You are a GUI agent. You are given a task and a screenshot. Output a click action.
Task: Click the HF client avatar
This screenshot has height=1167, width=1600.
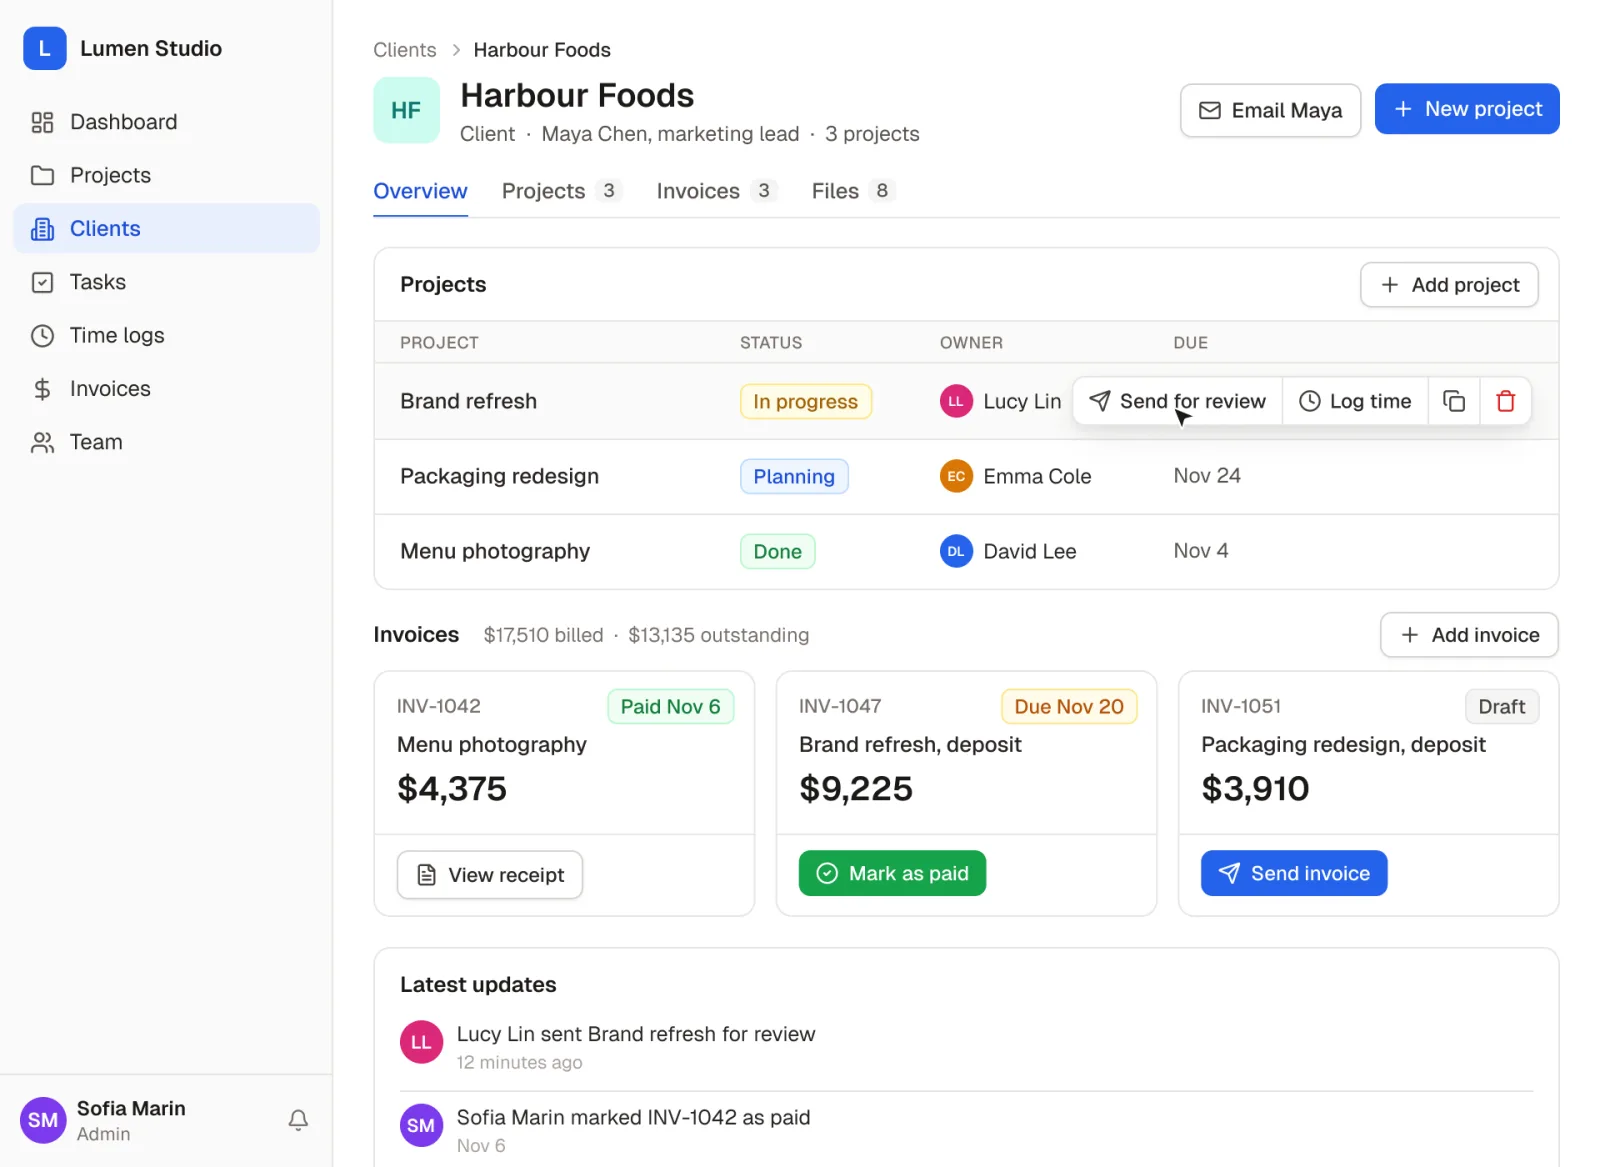click(406, 110)
